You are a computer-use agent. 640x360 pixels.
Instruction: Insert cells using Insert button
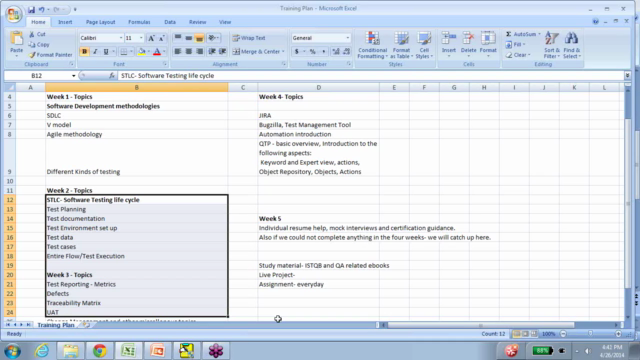[449, 44]
